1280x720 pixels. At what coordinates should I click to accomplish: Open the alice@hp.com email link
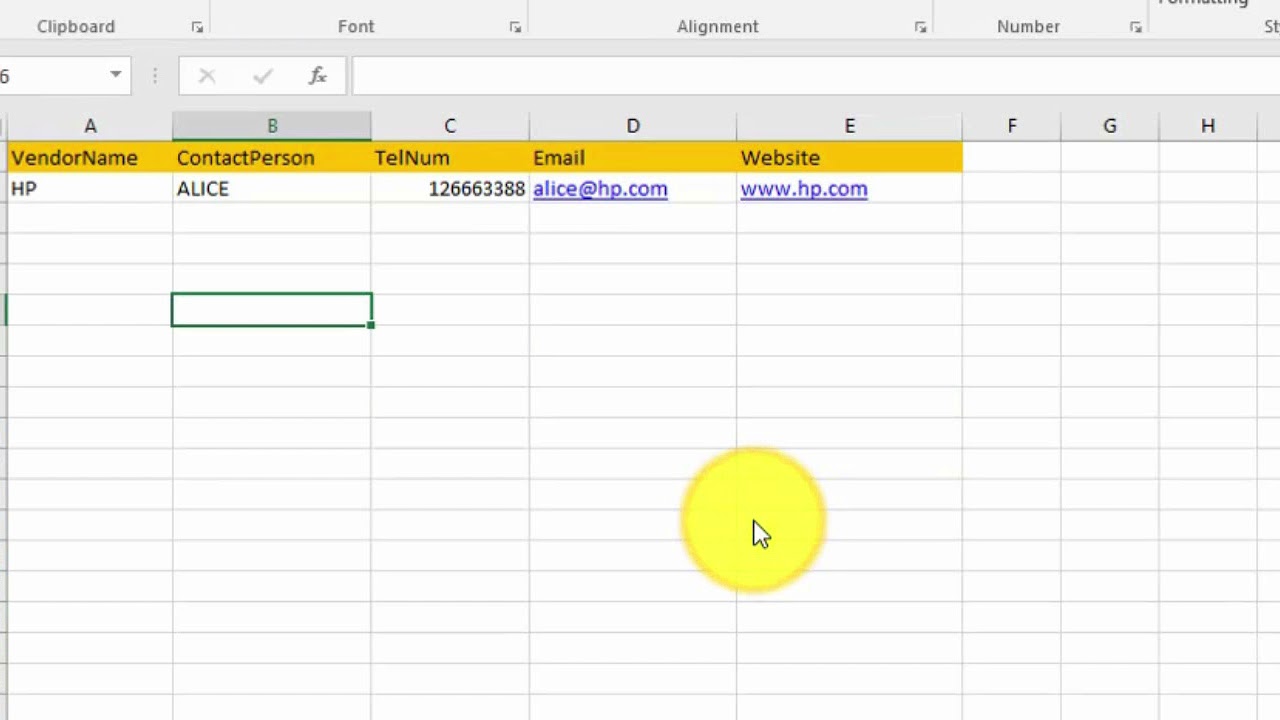[600, 189]
